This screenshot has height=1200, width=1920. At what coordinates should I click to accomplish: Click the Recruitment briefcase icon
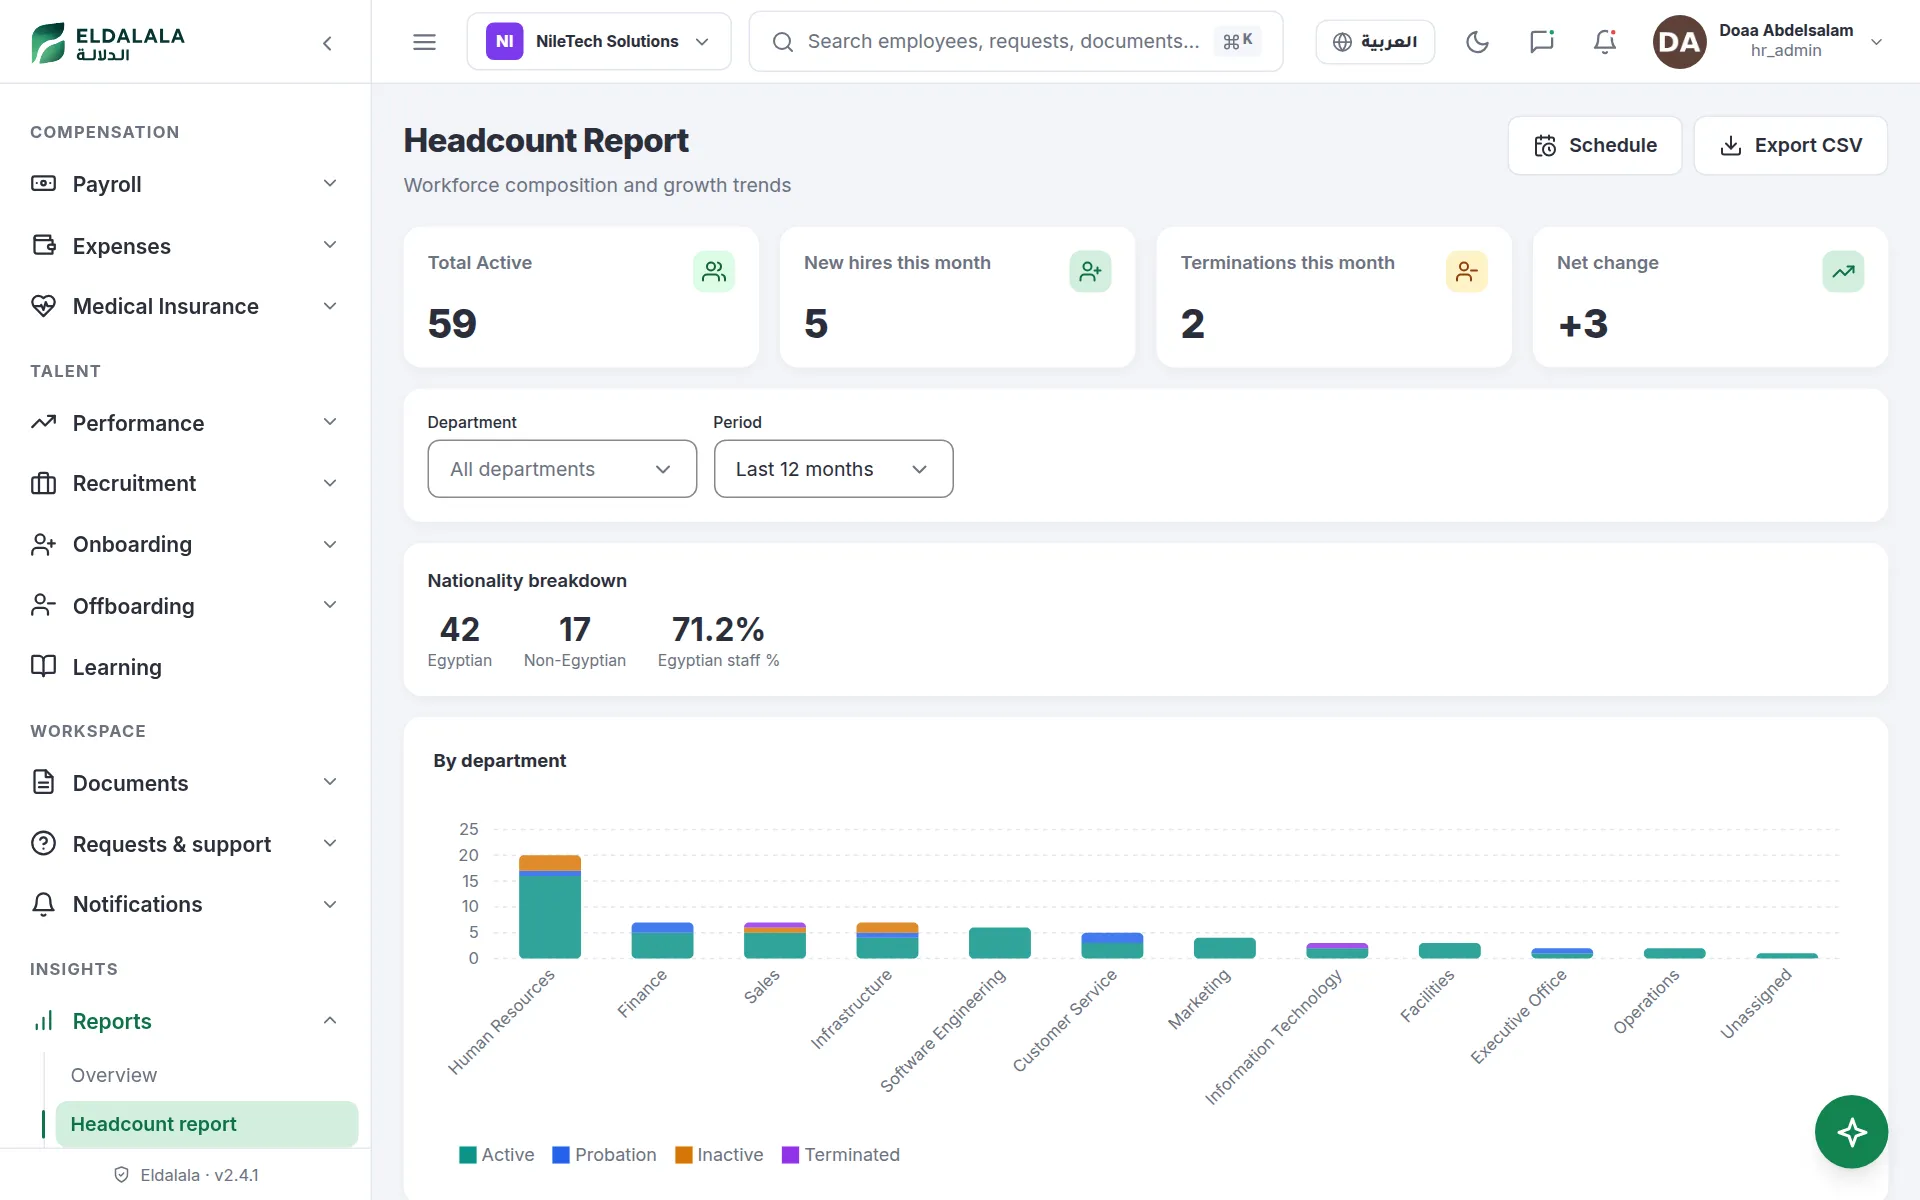43,484
